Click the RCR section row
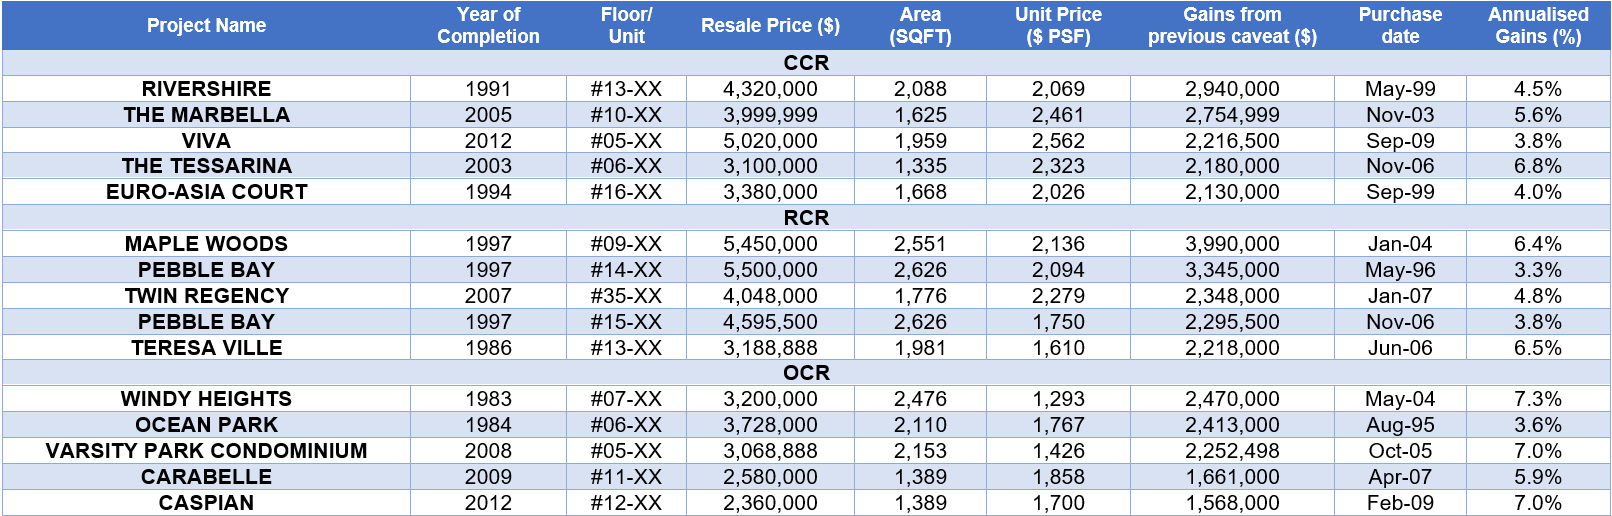The width and height of the screenshot is (1612, 516). (x=806, y=218)
